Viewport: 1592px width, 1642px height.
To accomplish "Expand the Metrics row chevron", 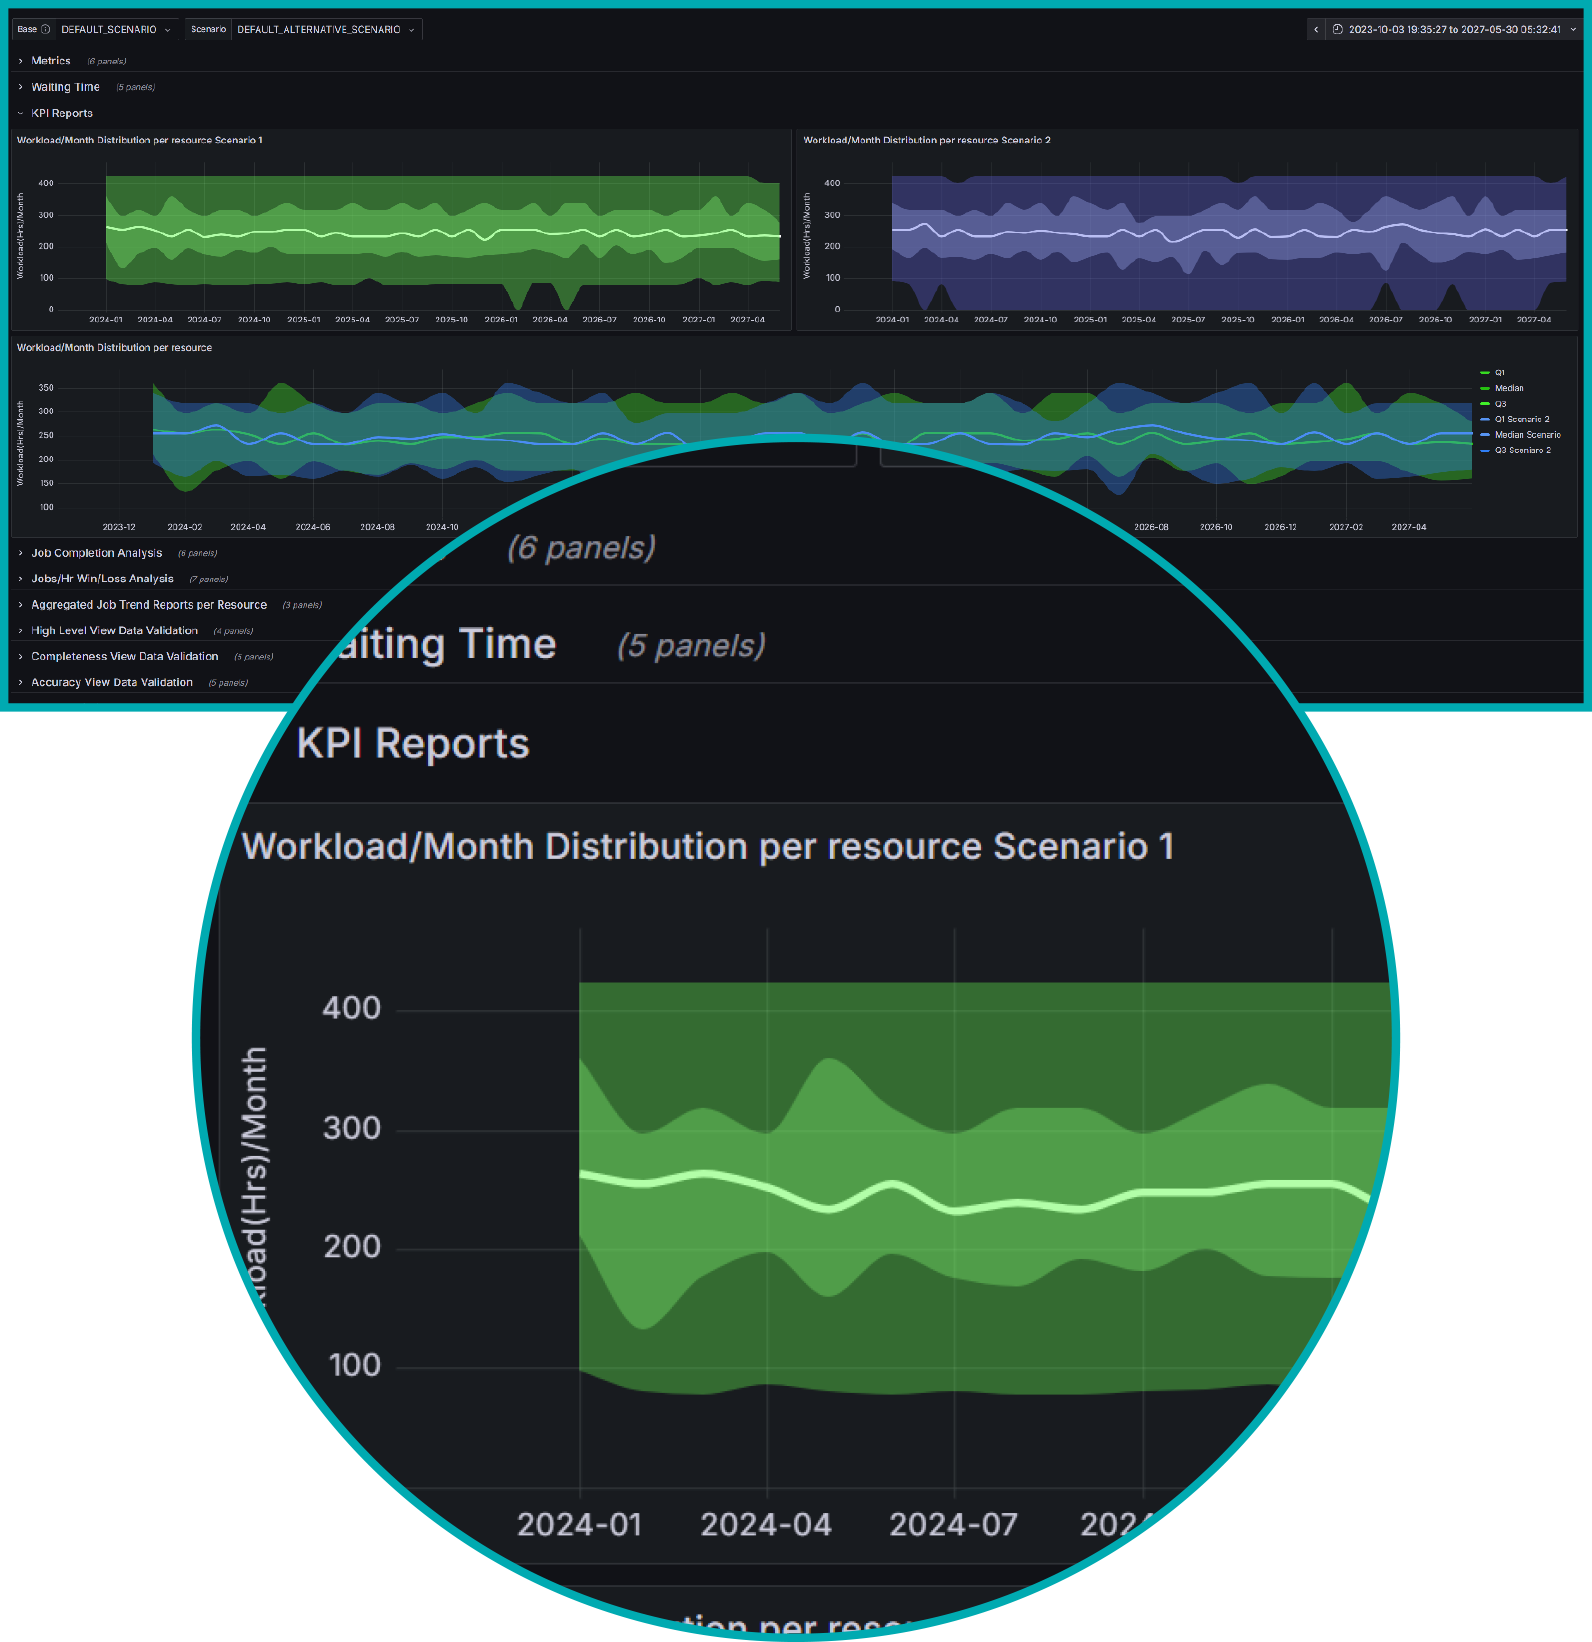I will (20, 61).
